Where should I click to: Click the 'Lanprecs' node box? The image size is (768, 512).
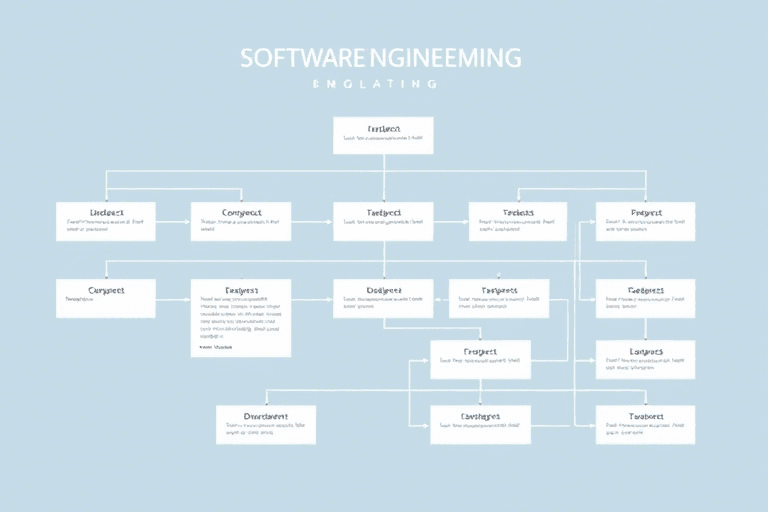[x=645, y=359]
